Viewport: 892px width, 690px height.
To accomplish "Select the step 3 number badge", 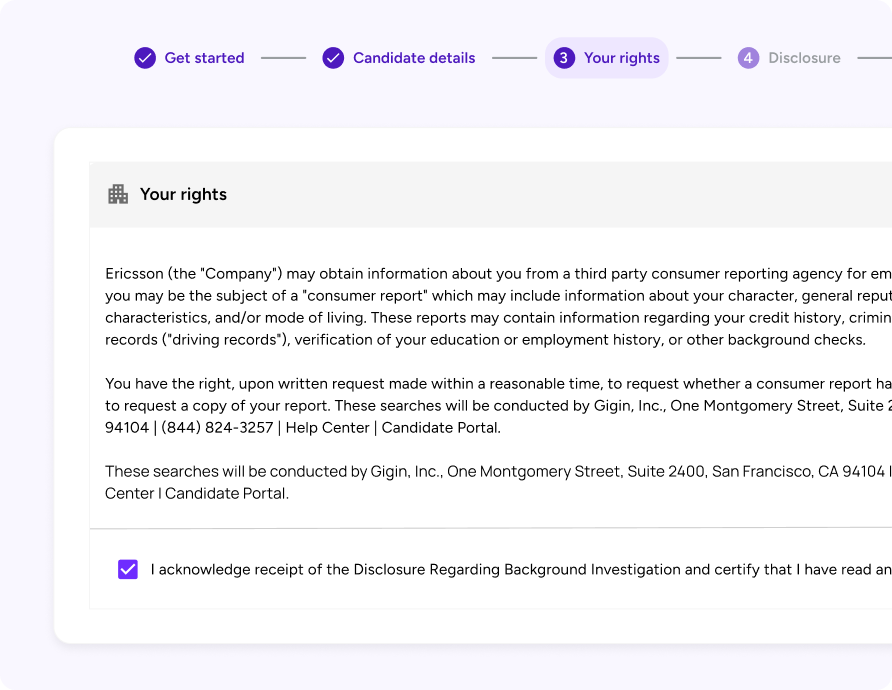I will coord(564,58).
